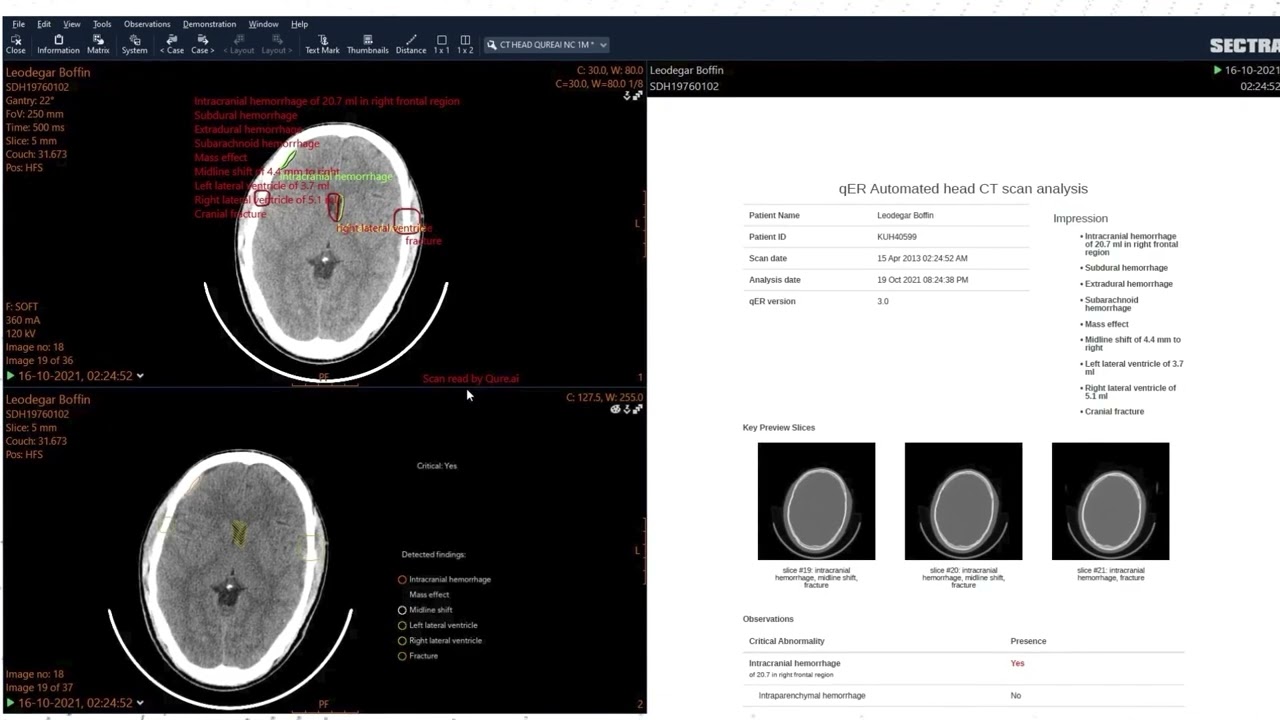Open the Observations menu

click(x=147, y=24)
